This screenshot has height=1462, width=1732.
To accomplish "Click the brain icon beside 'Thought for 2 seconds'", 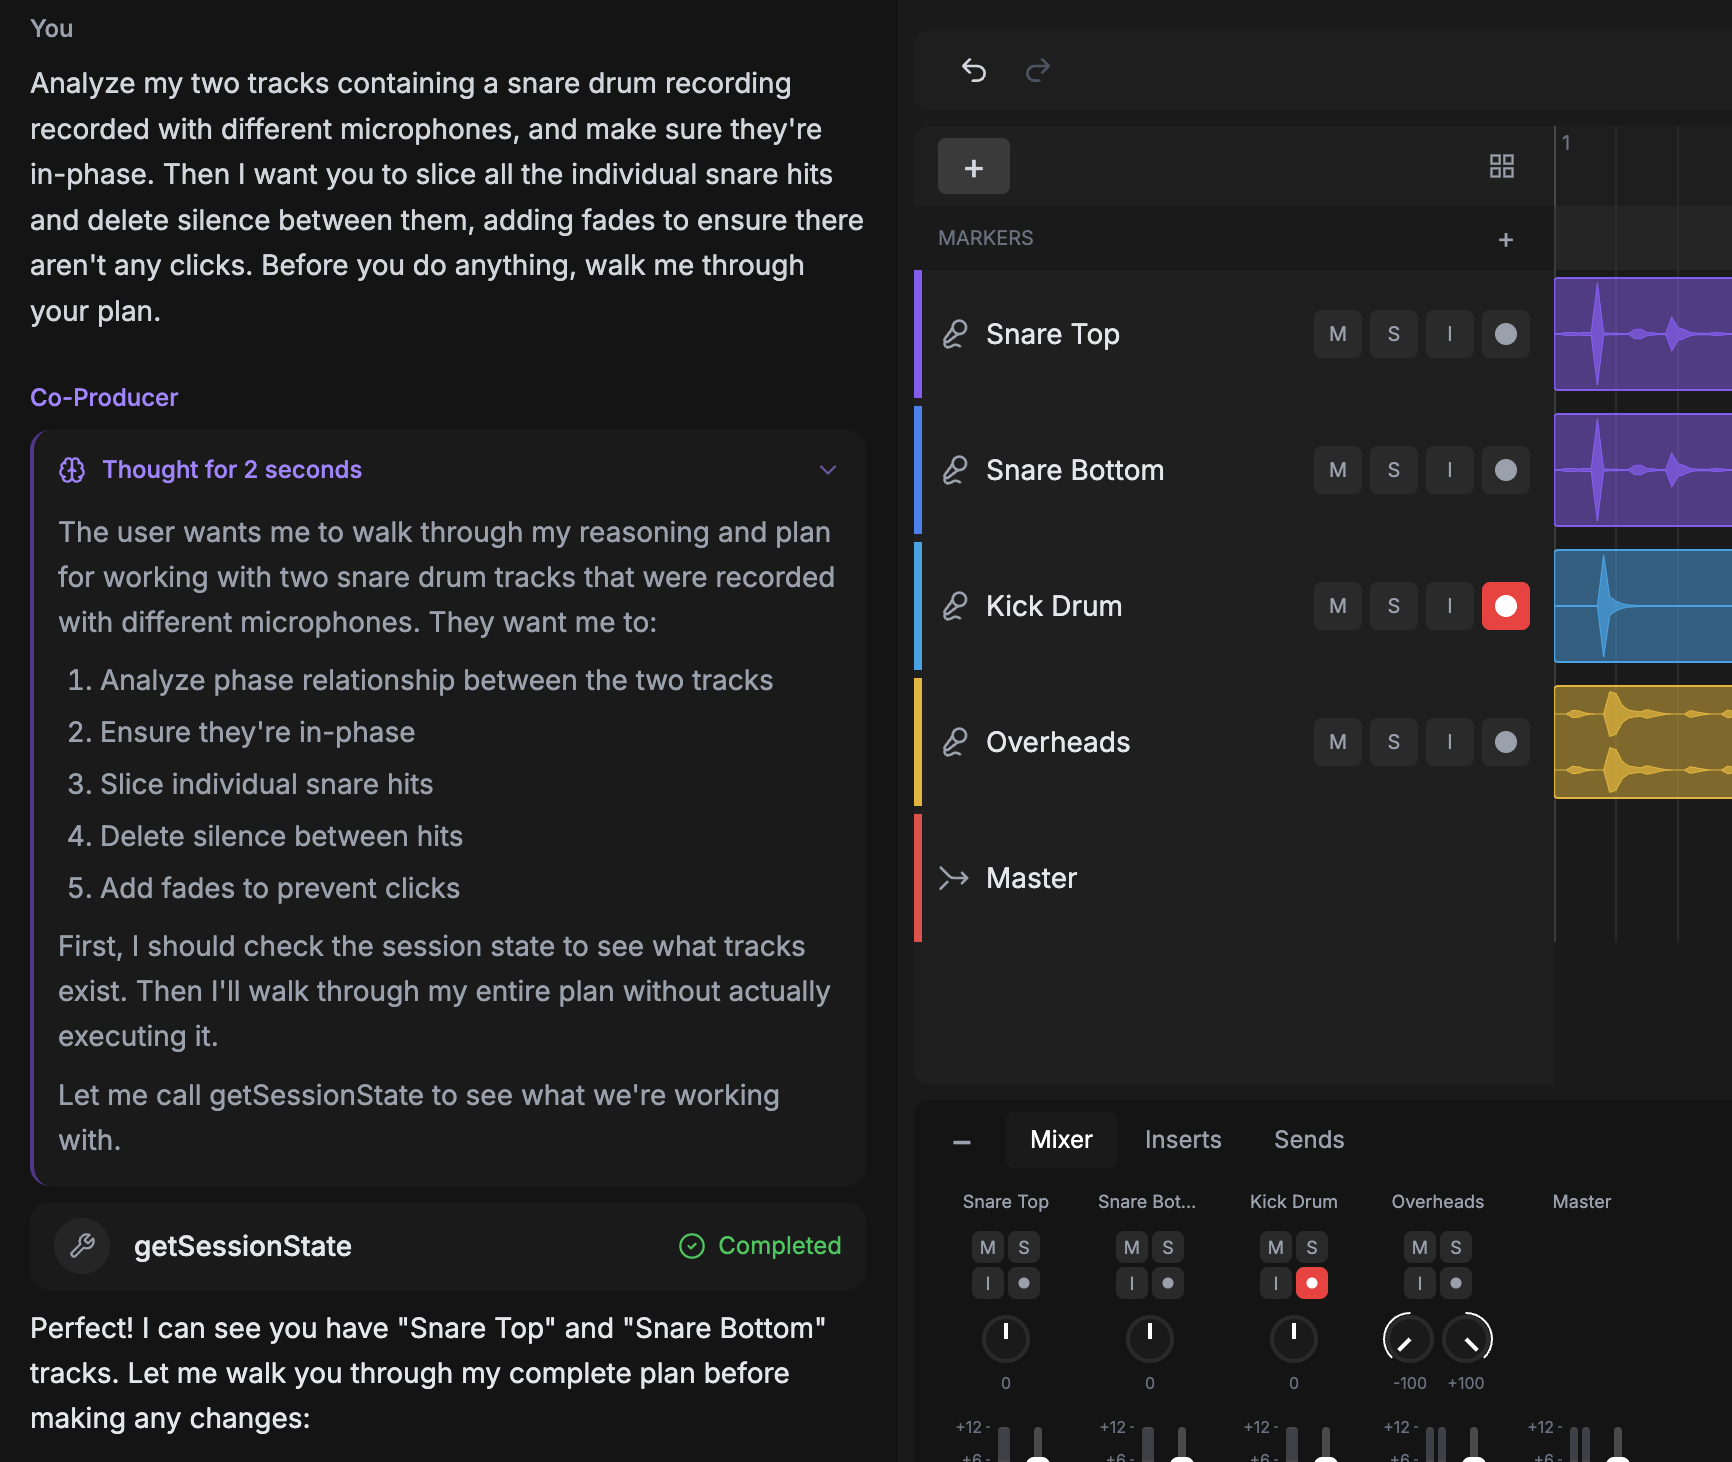I will (72, 469).
